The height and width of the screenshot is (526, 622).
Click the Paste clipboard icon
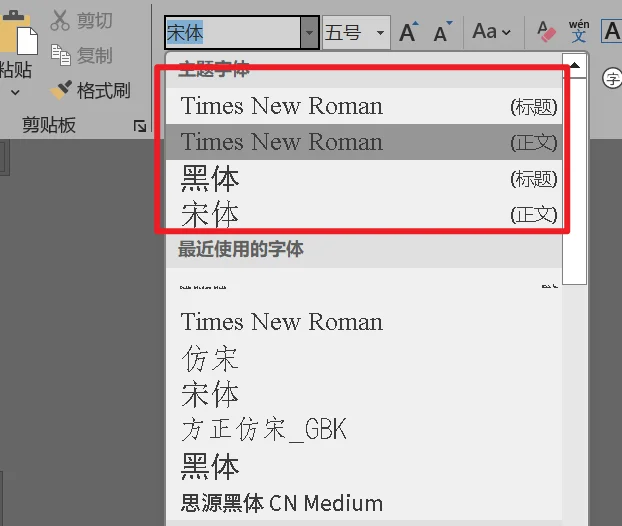(19, 34)
